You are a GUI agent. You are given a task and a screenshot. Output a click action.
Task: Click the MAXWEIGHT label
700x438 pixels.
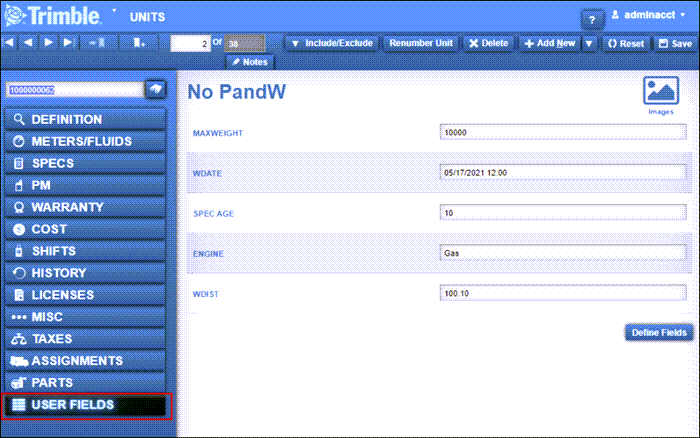(x=218, y=133)
